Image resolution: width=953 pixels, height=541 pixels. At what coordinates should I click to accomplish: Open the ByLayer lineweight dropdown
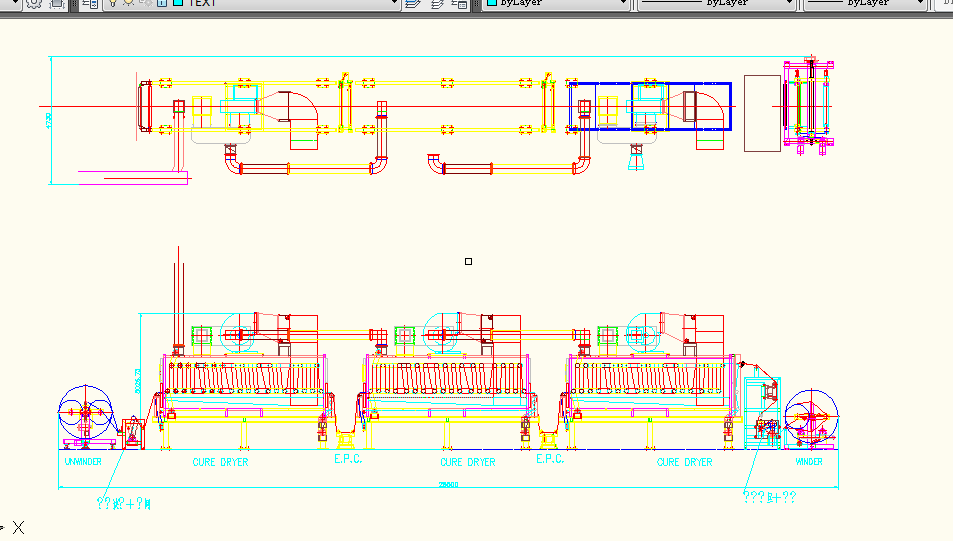[x=865, y=3]
